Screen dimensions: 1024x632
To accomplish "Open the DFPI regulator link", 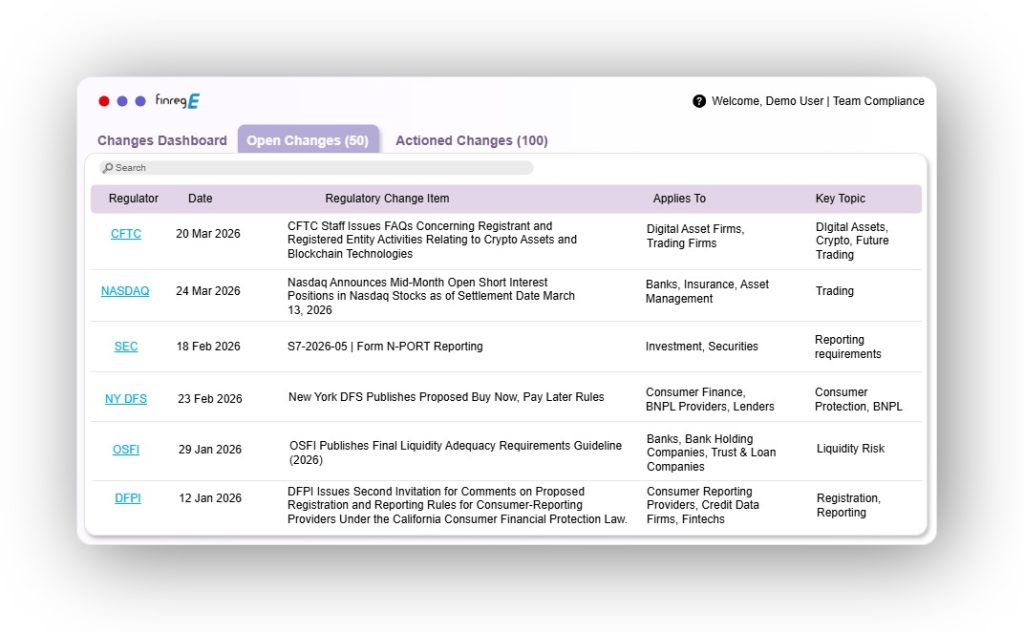I will [127, 498].
